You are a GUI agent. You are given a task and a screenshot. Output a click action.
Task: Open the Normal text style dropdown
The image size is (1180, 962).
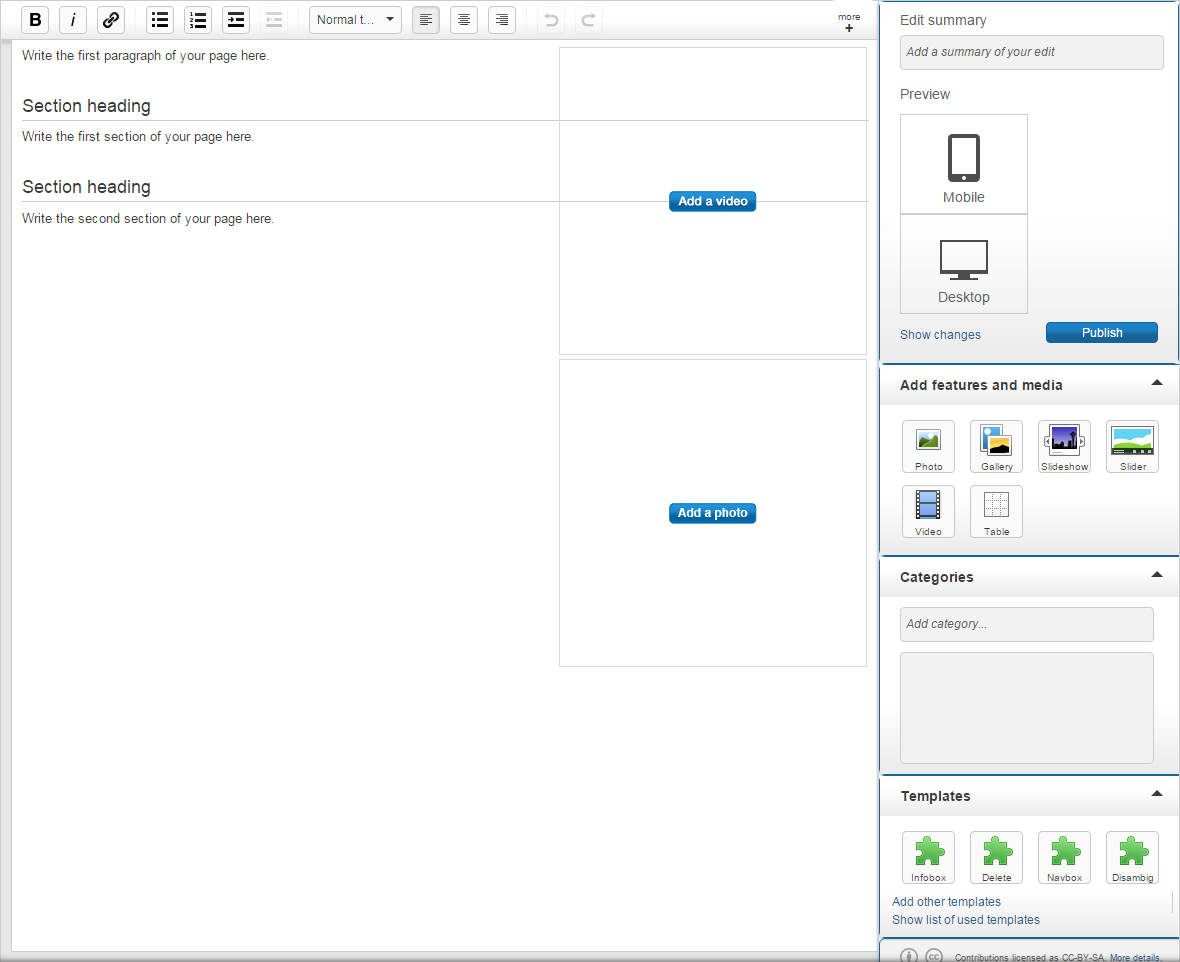click(355, 20)
